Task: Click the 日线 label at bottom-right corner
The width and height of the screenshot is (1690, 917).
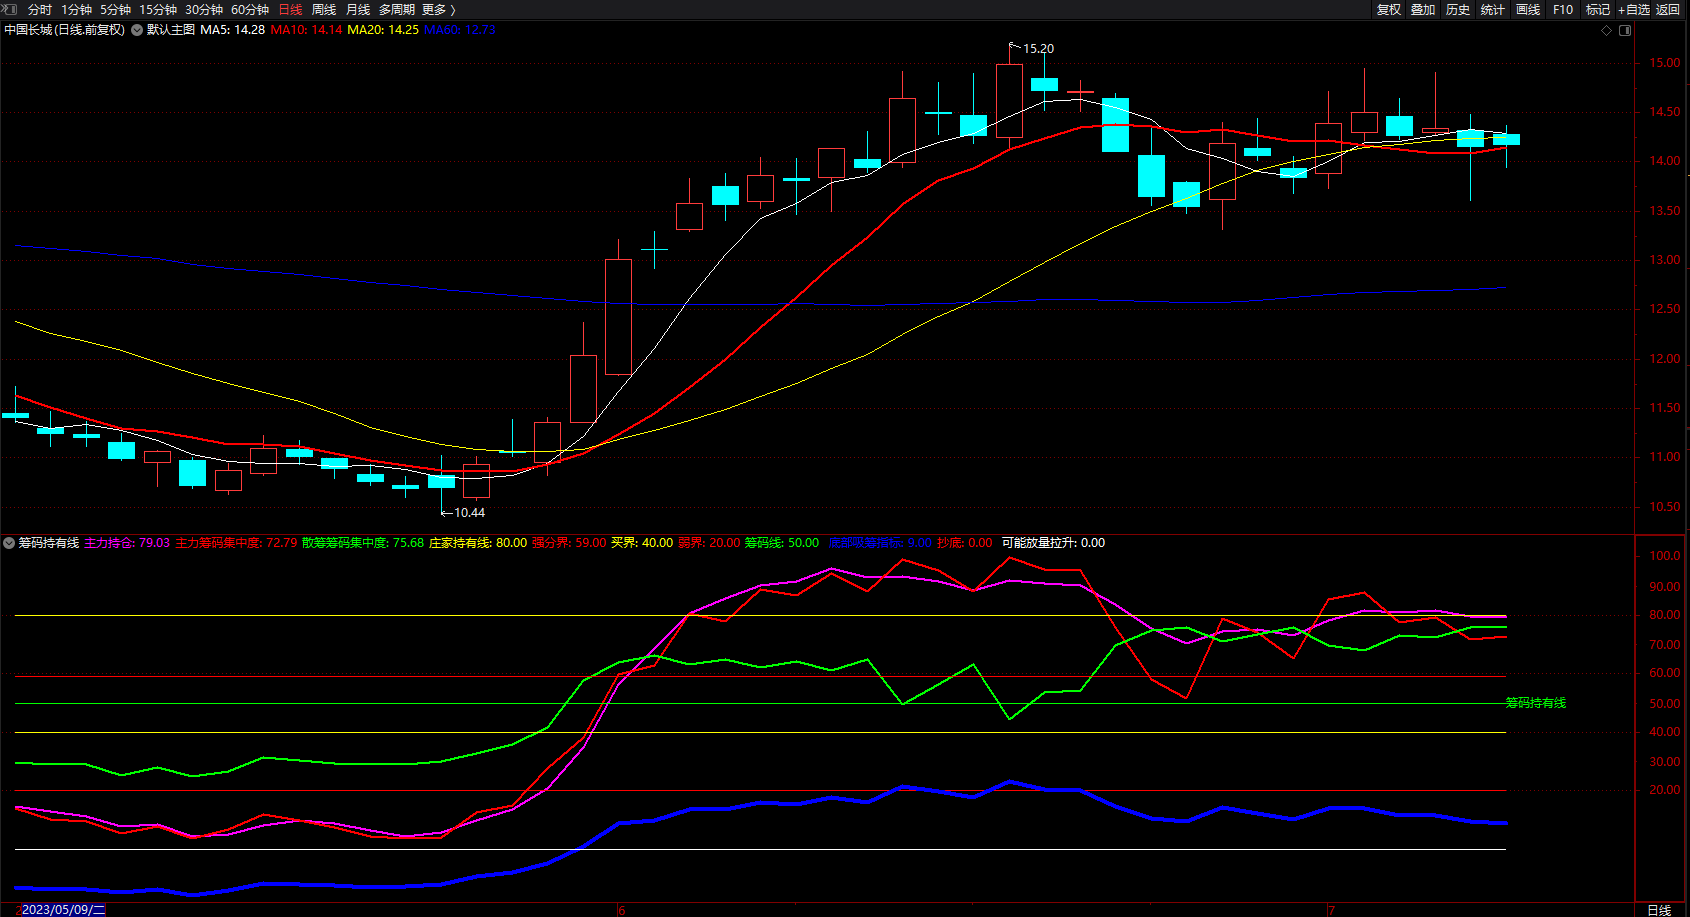Action: (1659, 910)
